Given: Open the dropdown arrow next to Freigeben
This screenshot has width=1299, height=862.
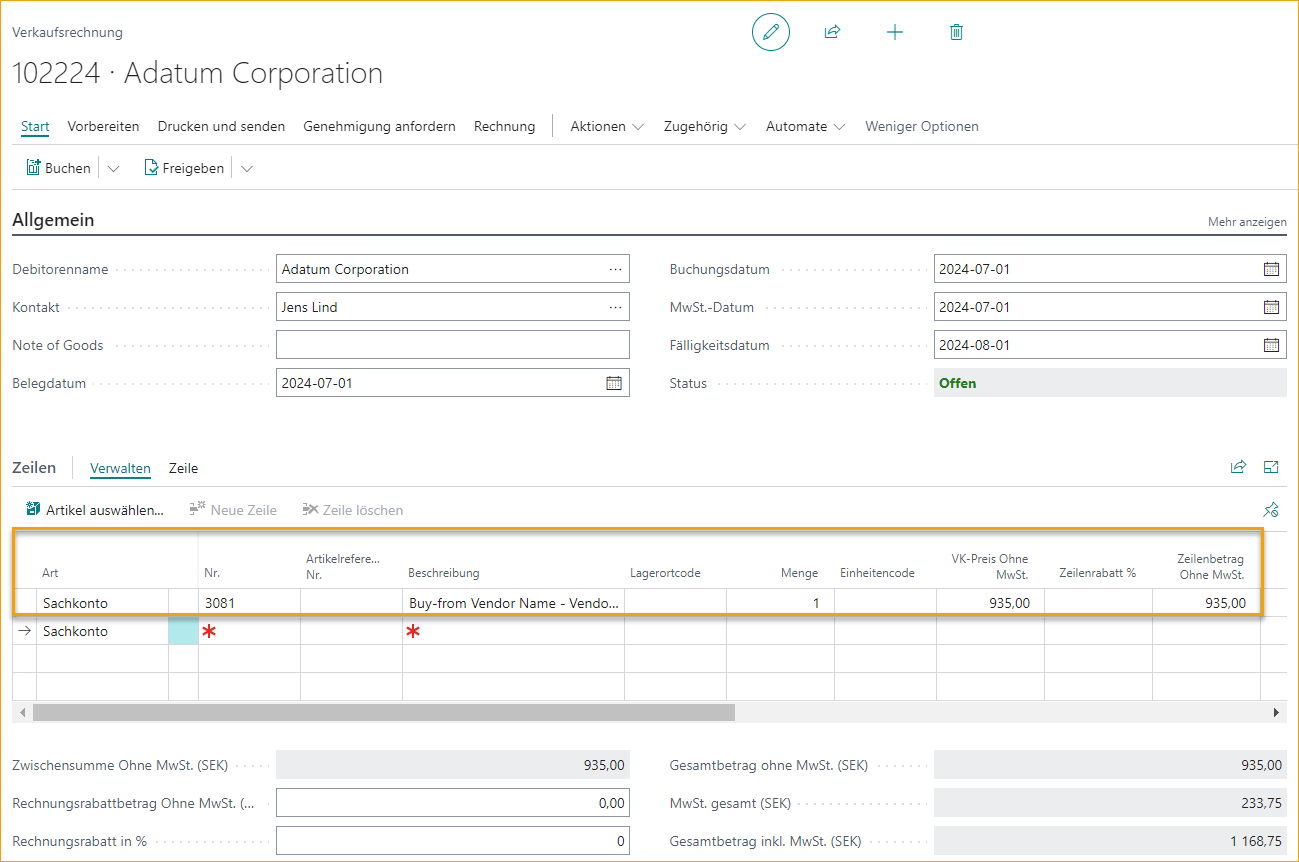Looking at the screenshot, I should pos(247,169).
